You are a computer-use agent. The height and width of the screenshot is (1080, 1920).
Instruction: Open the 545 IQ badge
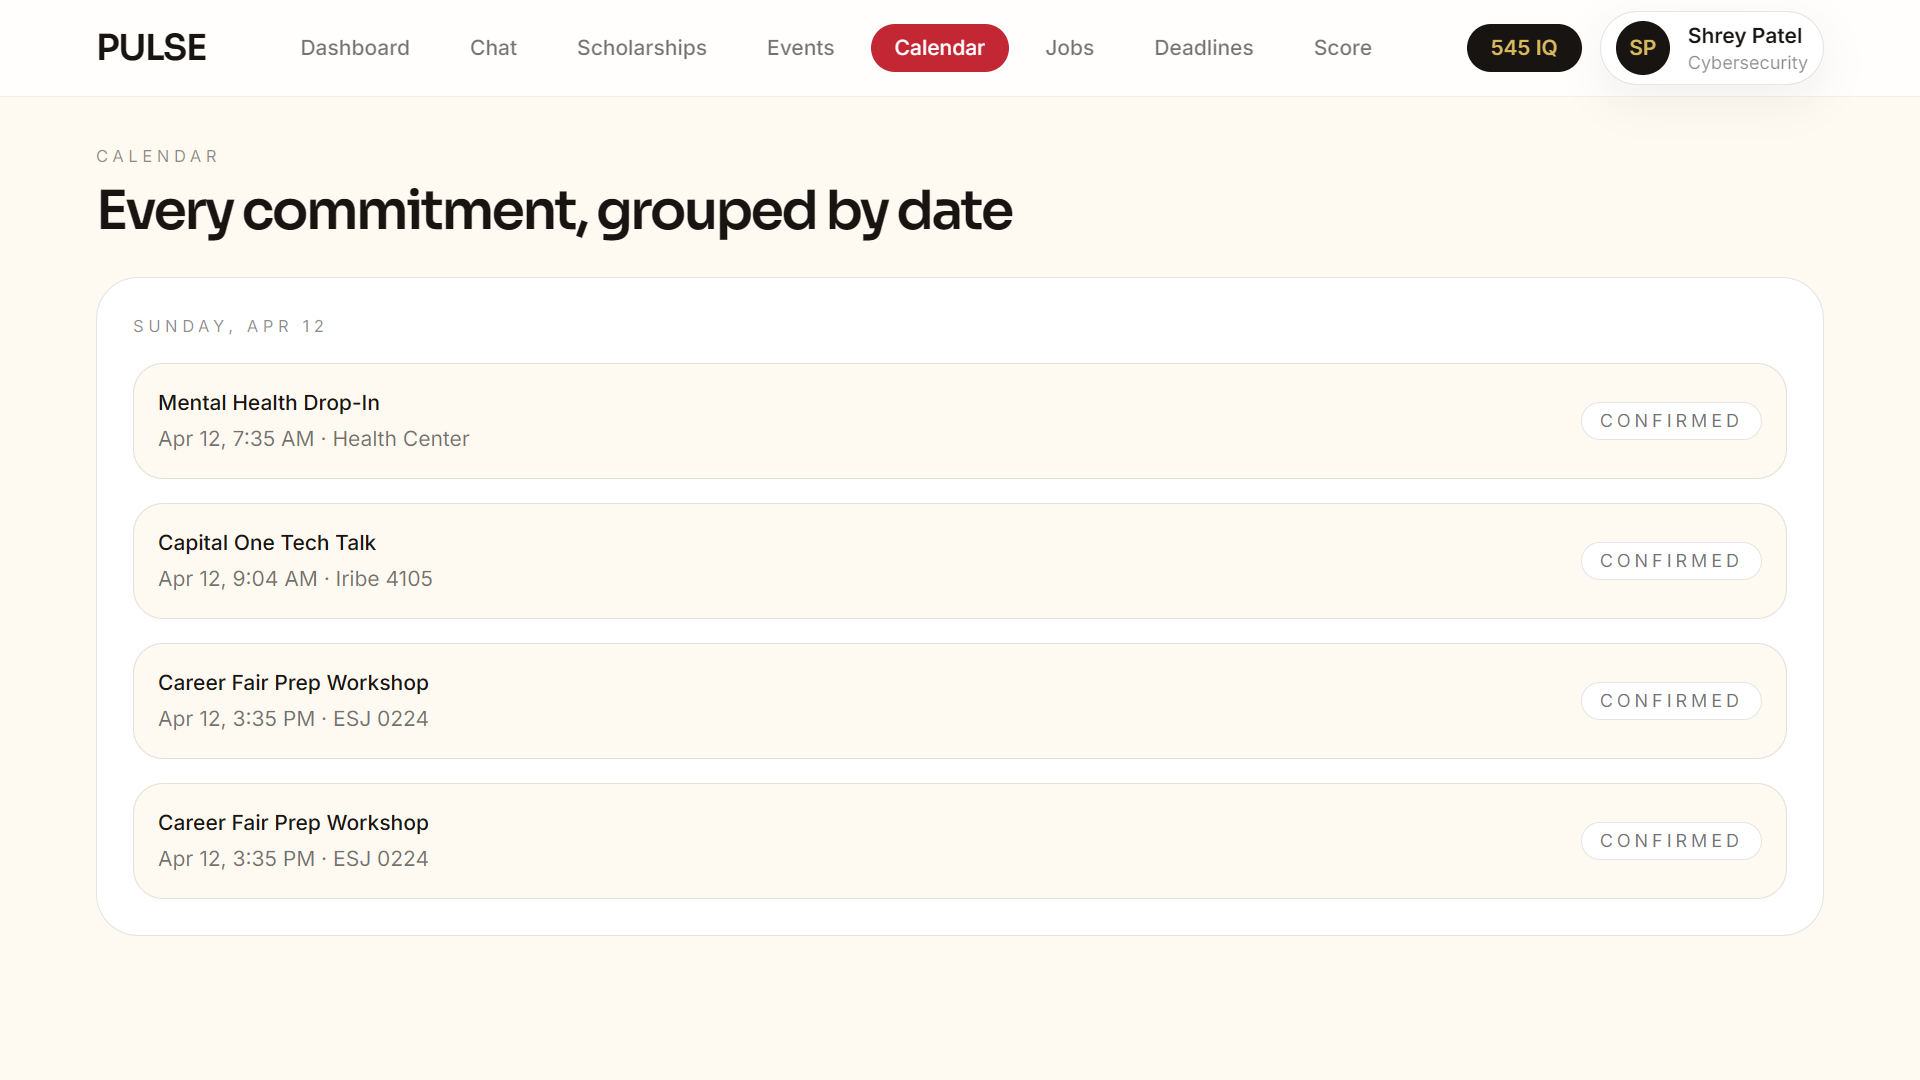[x=1523, y=48]
